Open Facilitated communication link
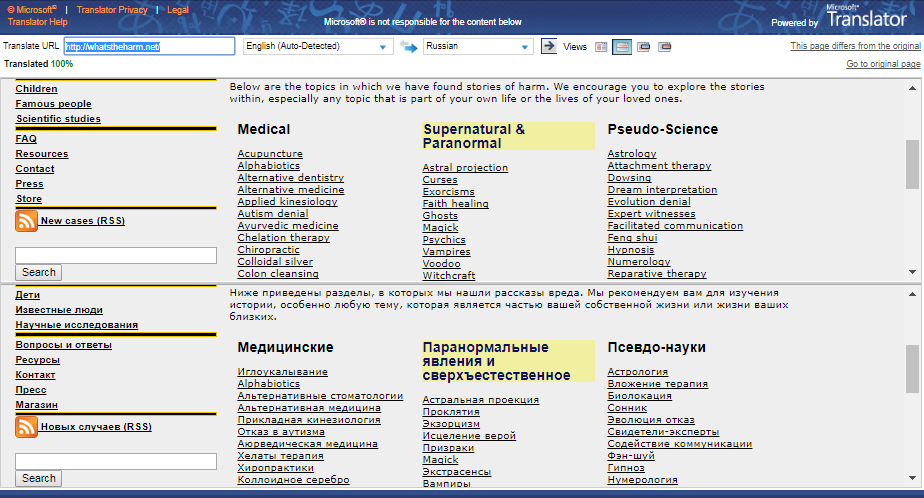924x498 pixels. (675, 226)
